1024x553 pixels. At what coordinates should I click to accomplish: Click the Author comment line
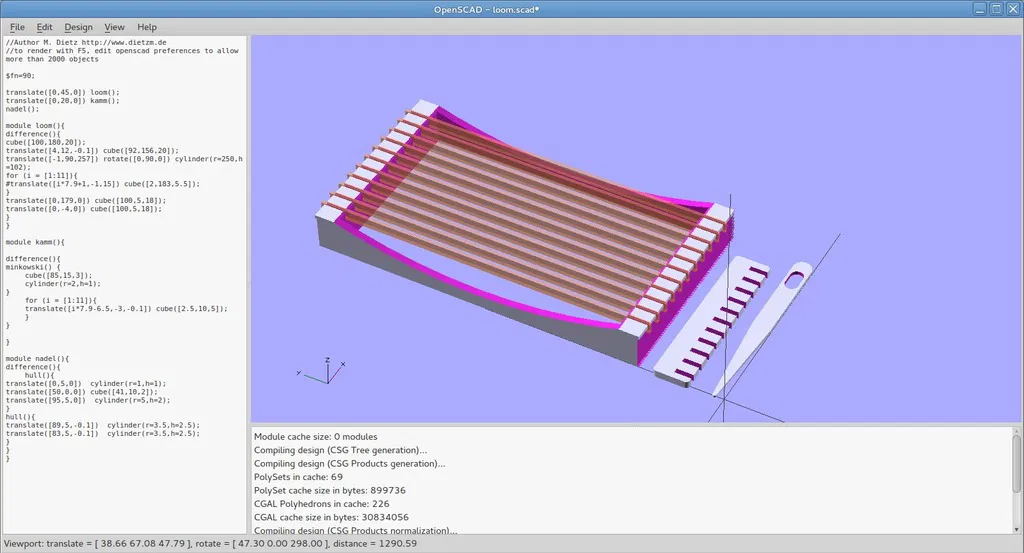tap(86, 42)
